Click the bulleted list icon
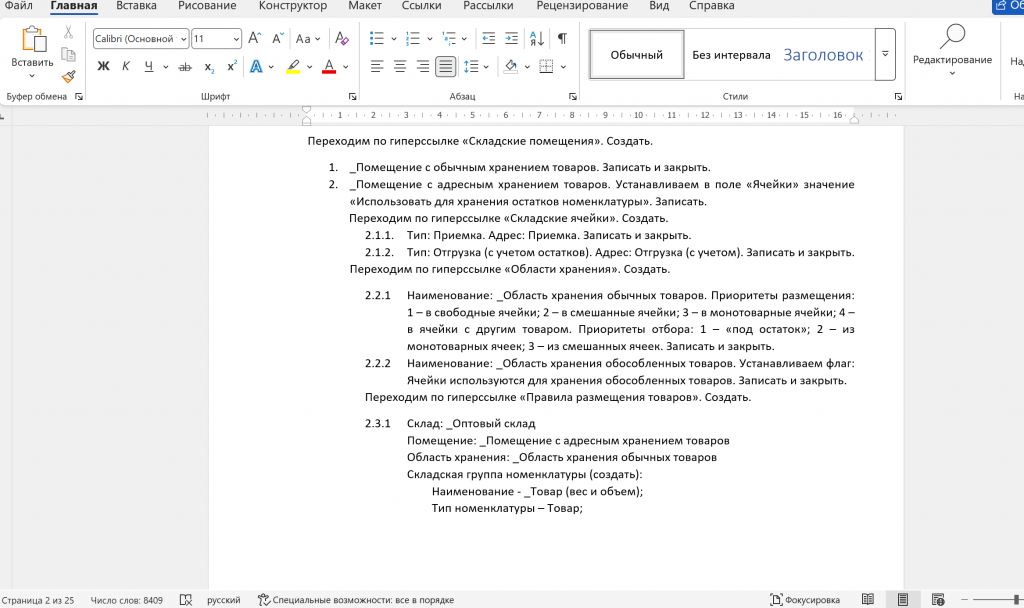The image size is (1024, 608). 377,39
